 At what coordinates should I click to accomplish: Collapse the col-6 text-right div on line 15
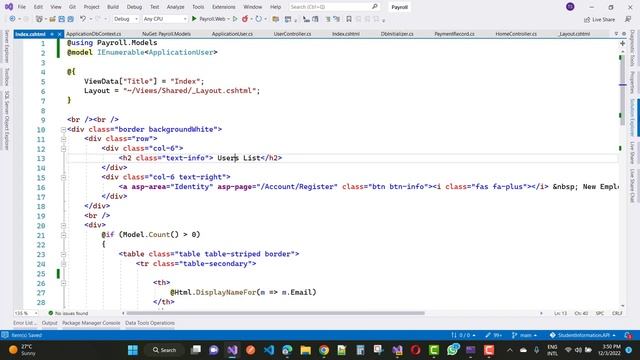[63, 178]
